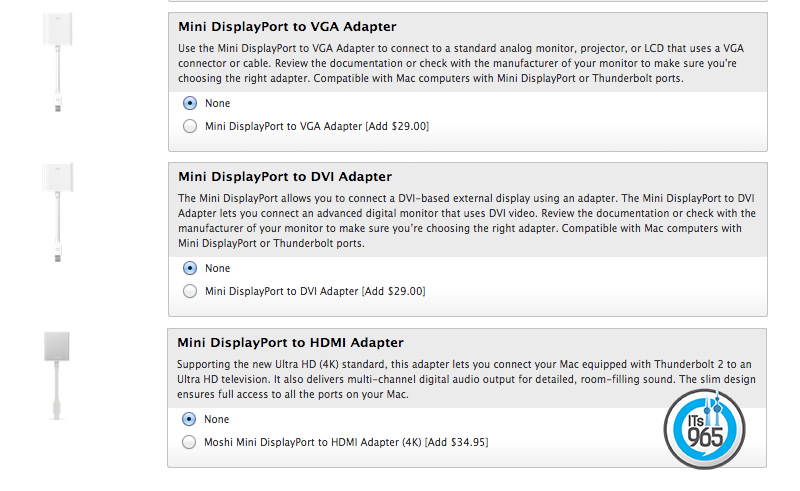Choose the Moshi HDMI Adapter (4K) radio button

click(x=190, y=442)
